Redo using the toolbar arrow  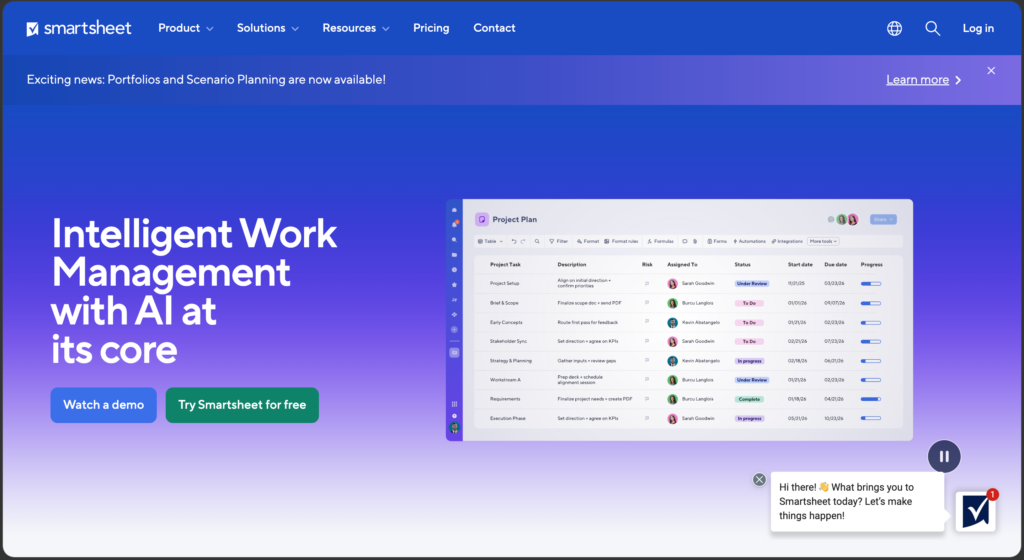tap(523, 241)
